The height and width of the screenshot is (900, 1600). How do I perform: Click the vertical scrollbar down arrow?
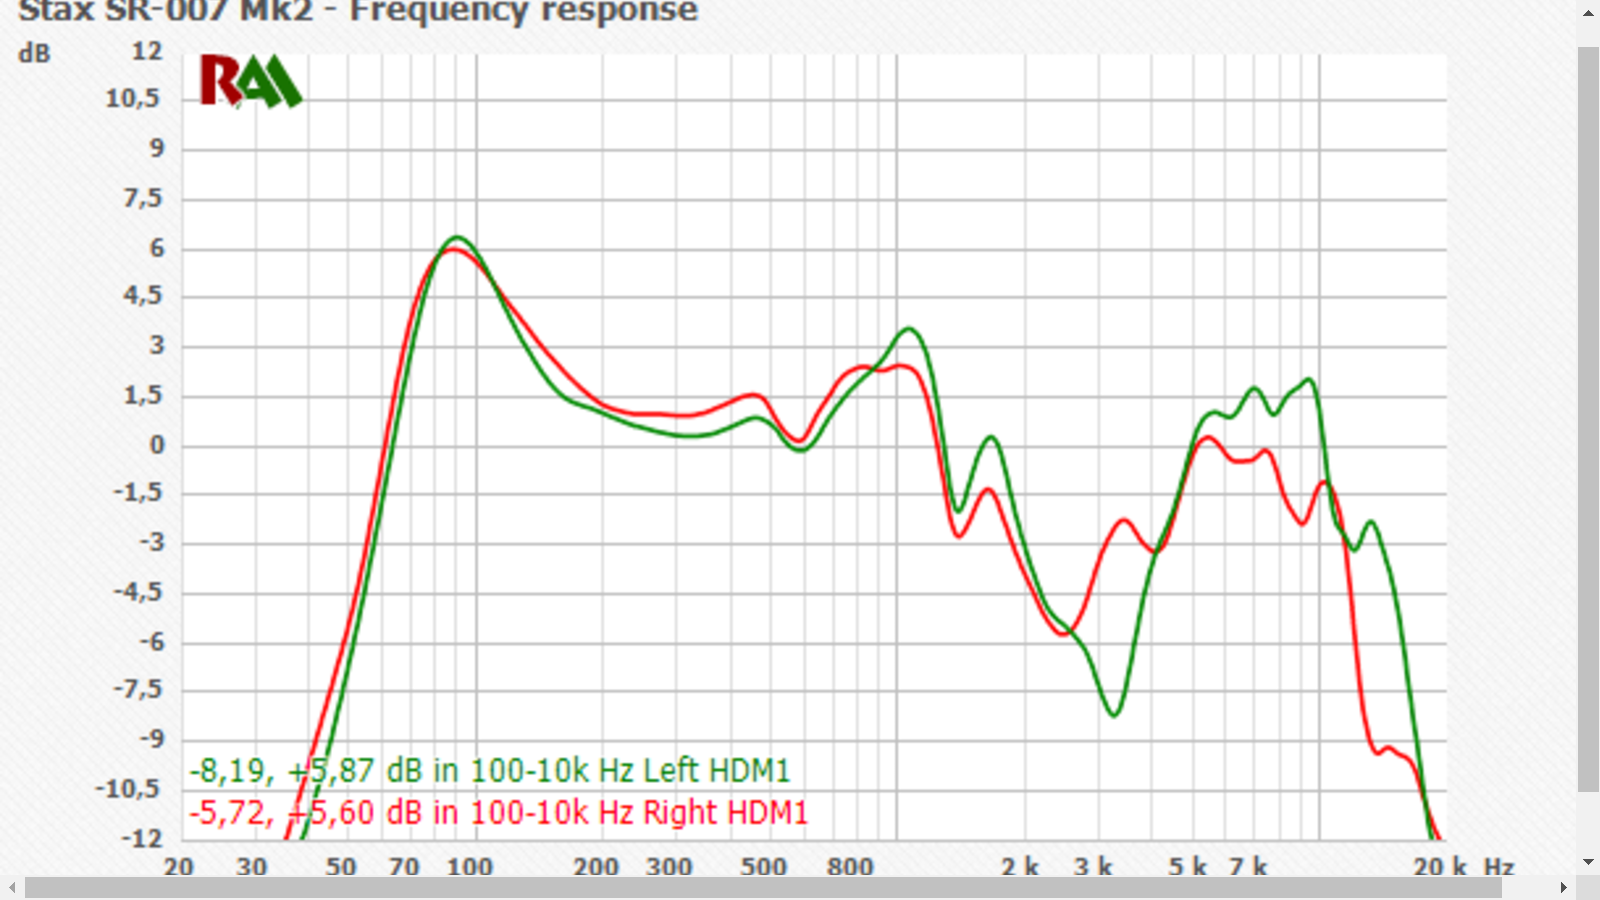tap(1588, 861)
